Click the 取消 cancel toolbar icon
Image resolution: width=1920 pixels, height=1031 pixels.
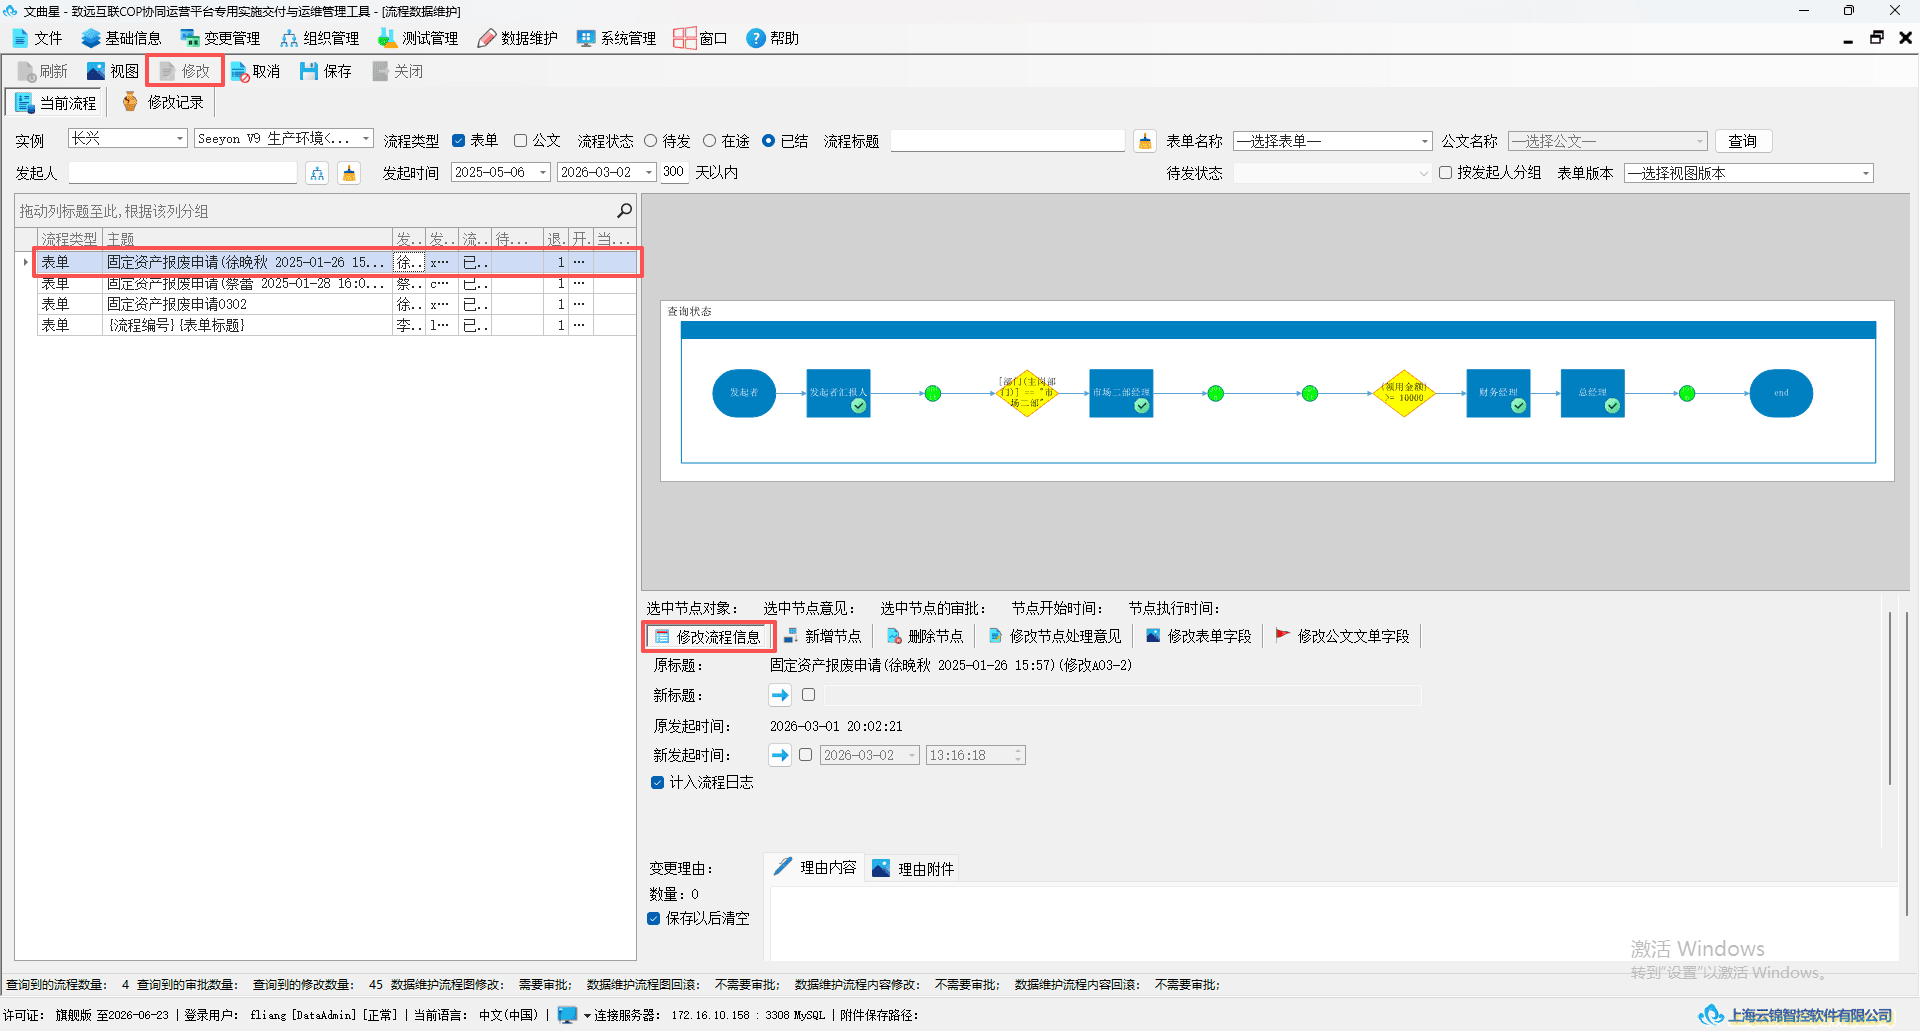239,72
